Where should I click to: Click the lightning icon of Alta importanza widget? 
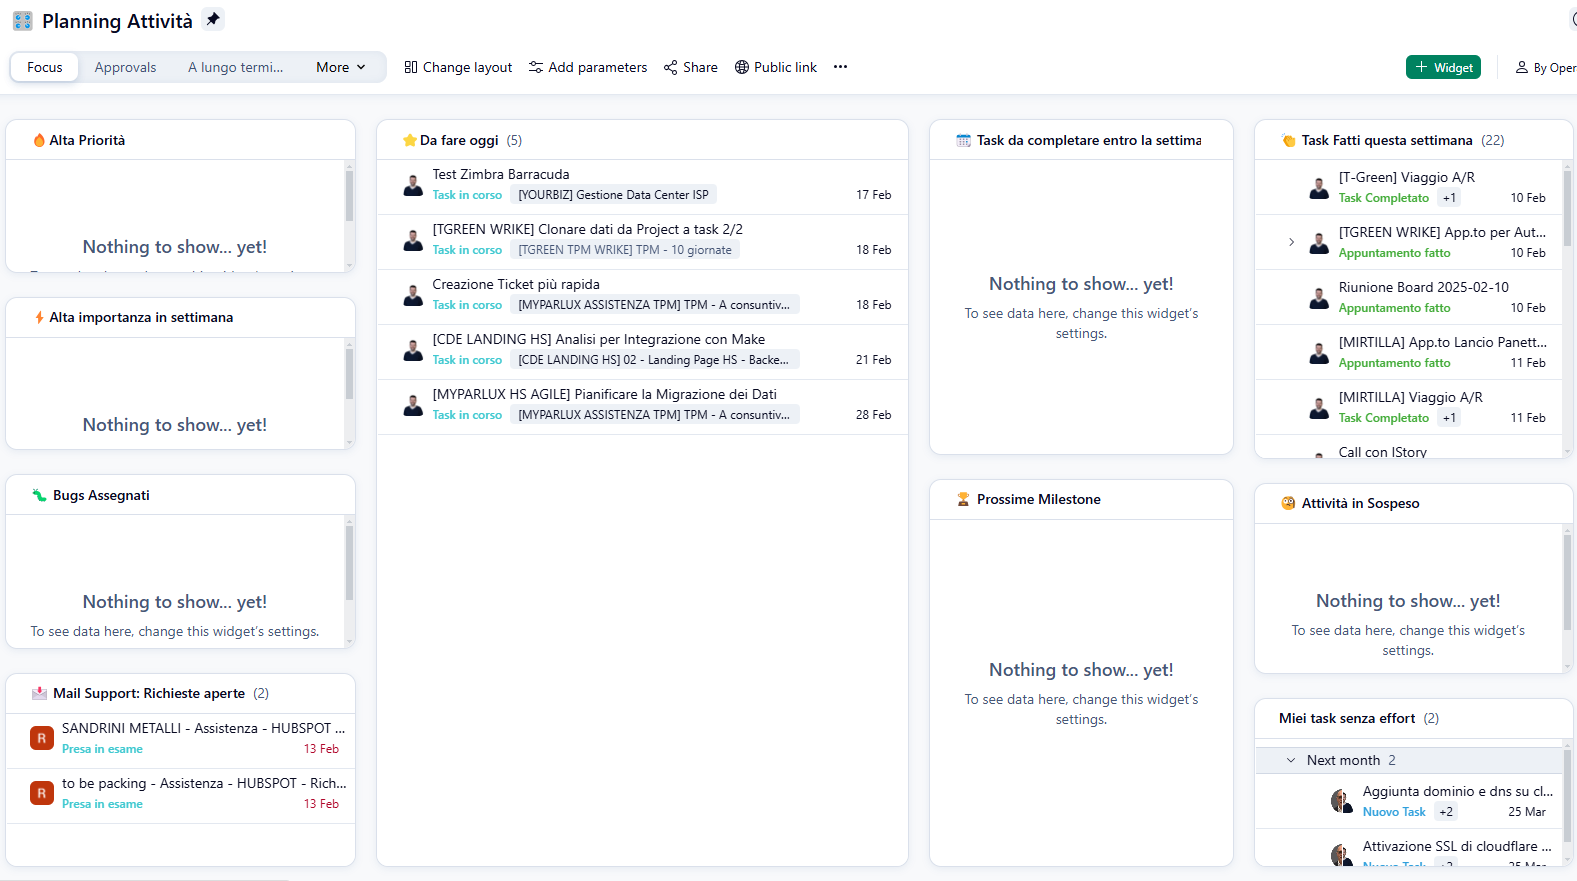pyautogui.click(x=39, y=317)
